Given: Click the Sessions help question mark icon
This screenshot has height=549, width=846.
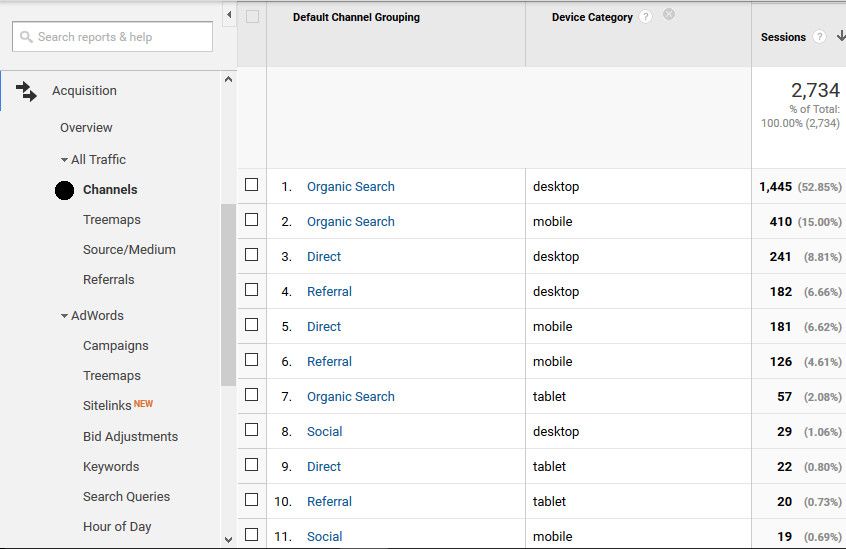Looking at the screenshot, I should point(819,37).
